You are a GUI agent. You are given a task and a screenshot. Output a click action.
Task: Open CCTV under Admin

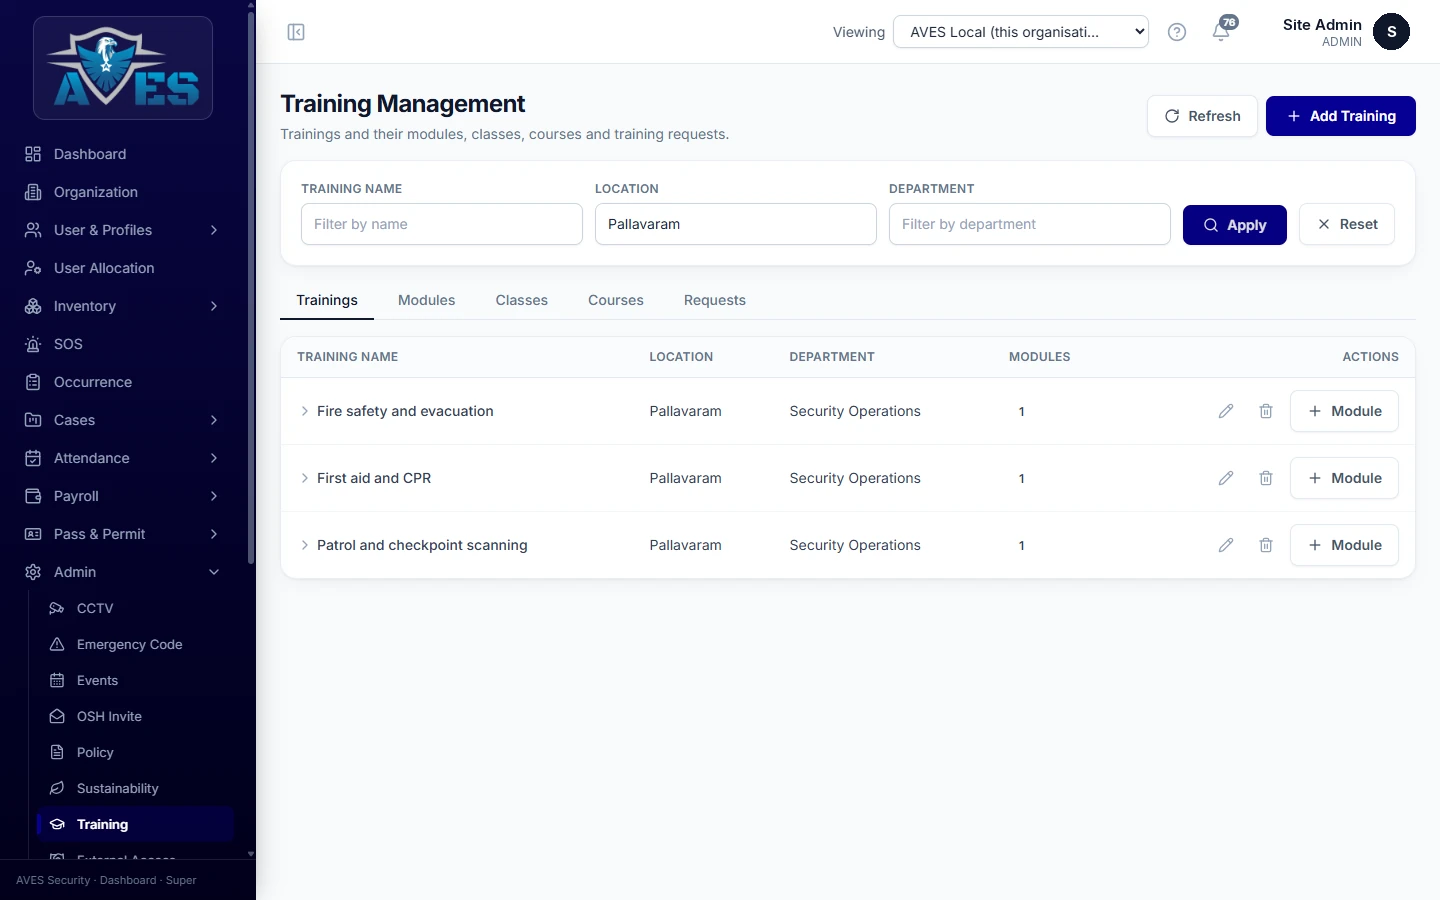coord(136,608)
